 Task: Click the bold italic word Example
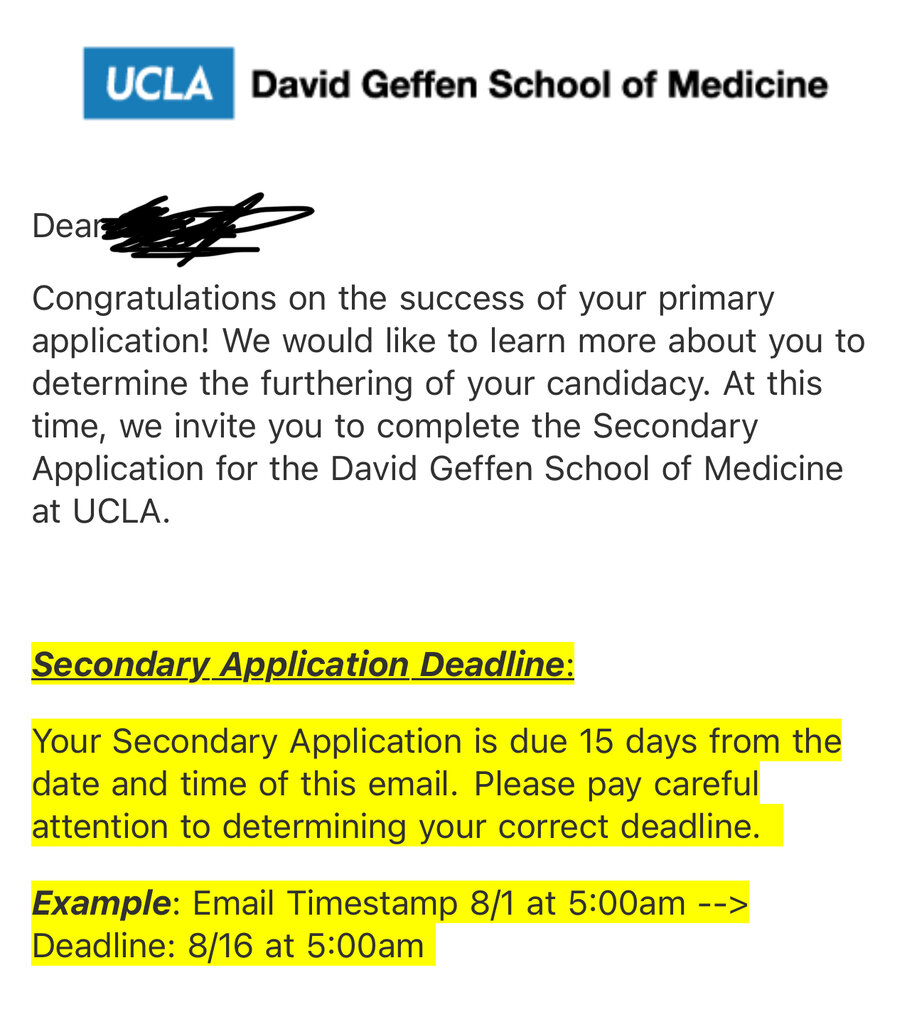[x=100, y=903]
